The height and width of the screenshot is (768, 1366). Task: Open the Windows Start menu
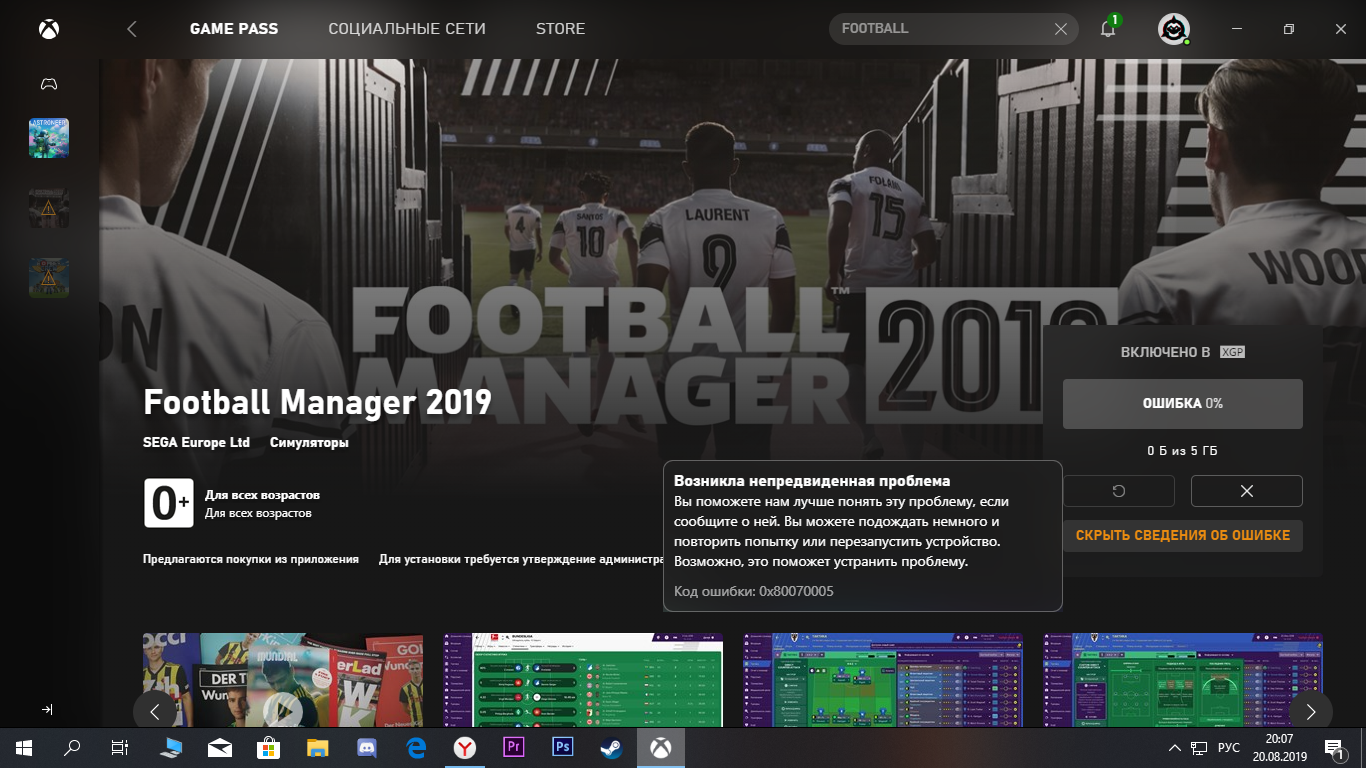click(23, 747)
